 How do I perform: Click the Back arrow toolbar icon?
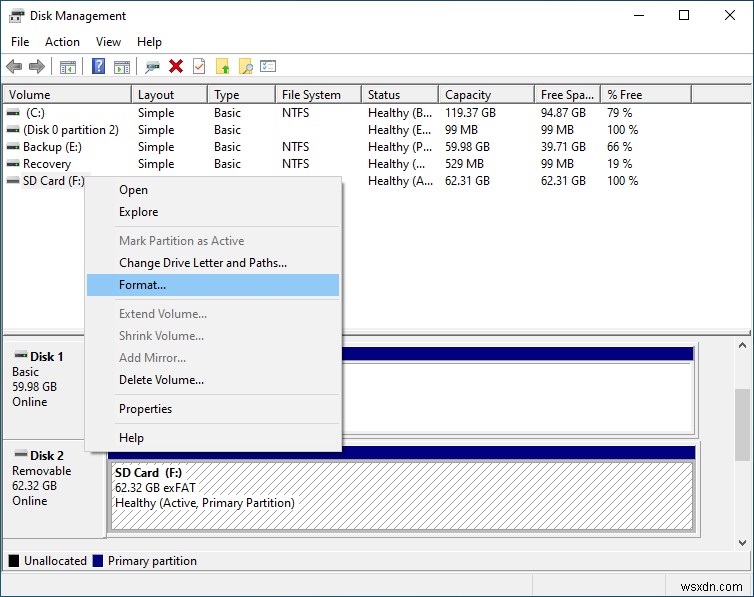tap(14, 66)
